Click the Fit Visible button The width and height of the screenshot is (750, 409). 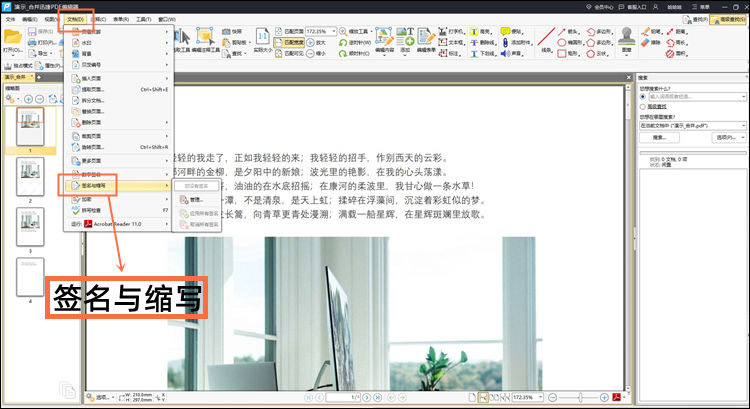click(x=289, y=54)
